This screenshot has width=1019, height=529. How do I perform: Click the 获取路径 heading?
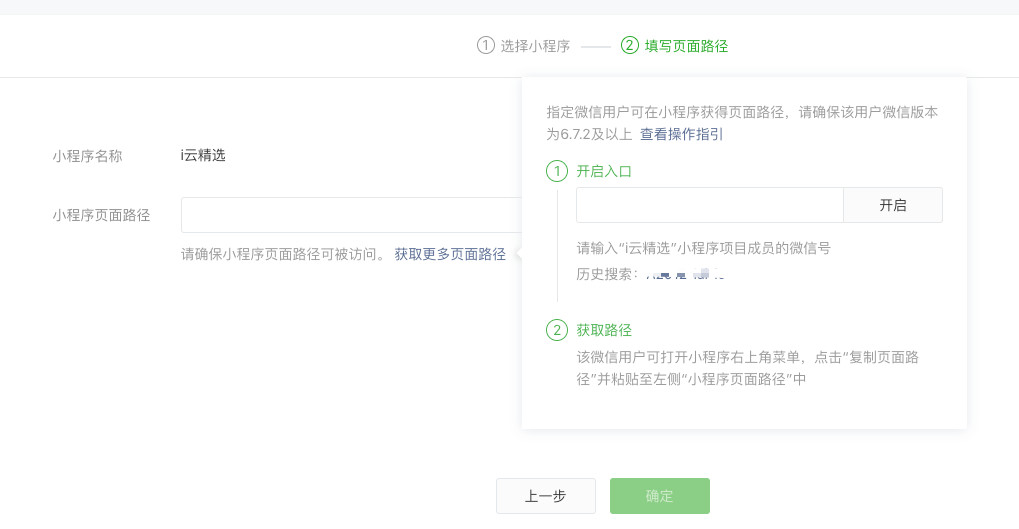tap(604, 330)
